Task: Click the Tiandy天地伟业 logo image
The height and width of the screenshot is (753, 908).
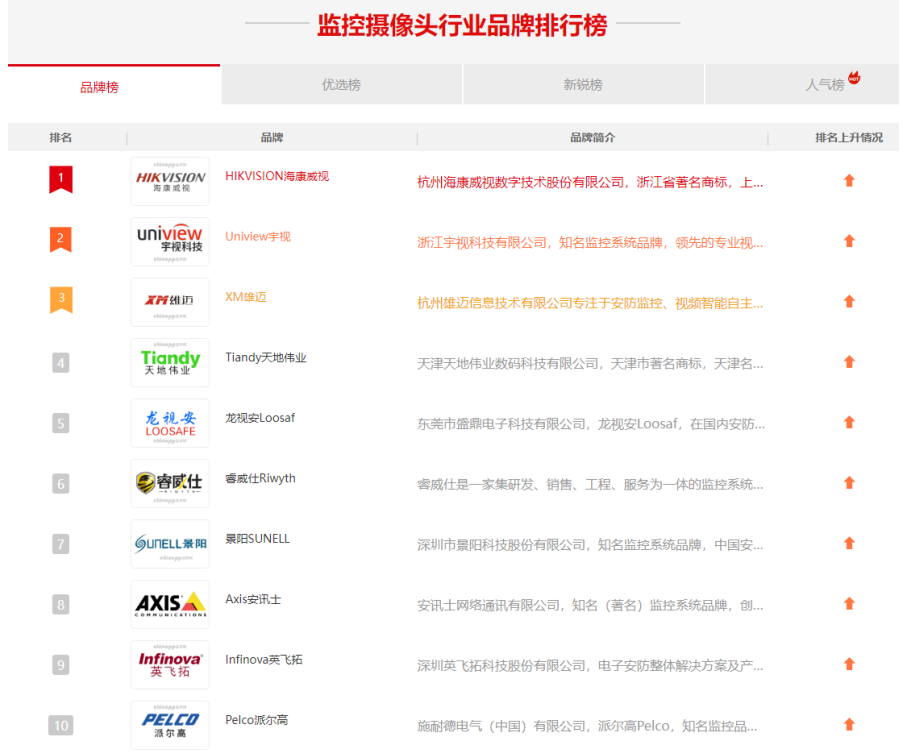Action: click(x=170, y=362)
